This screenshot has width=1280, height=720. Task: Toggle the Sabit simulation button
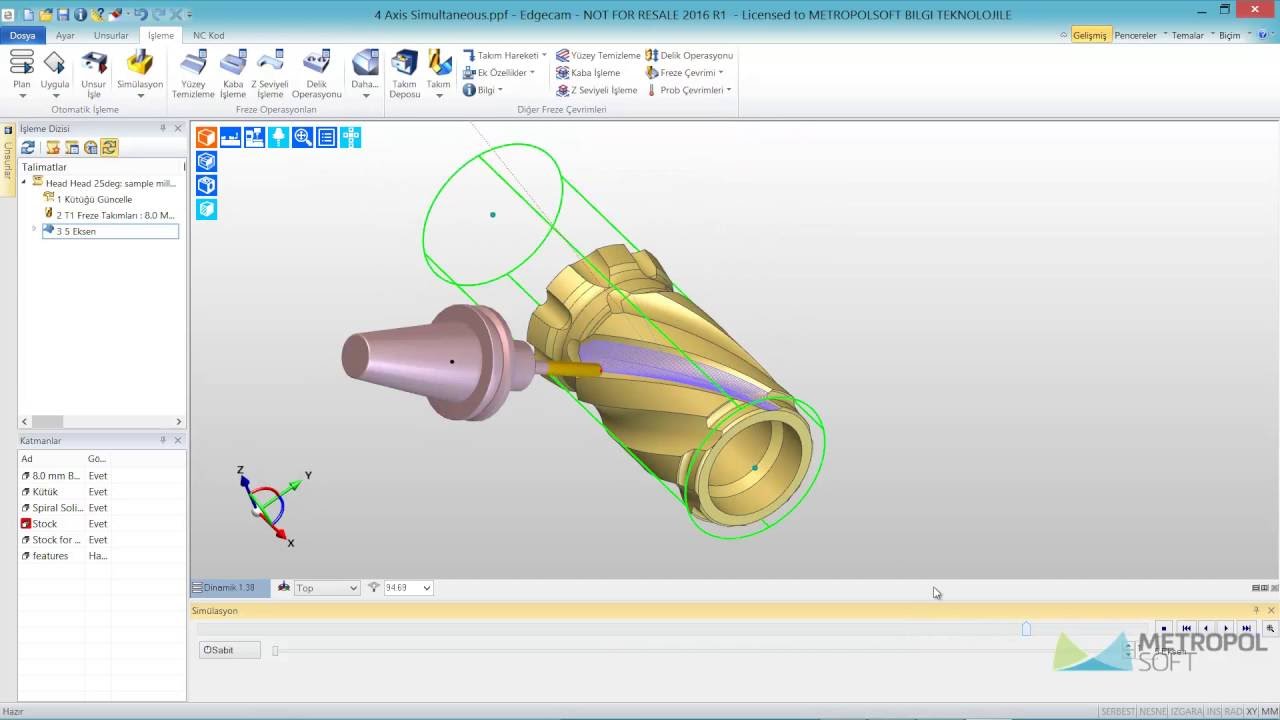229,650
